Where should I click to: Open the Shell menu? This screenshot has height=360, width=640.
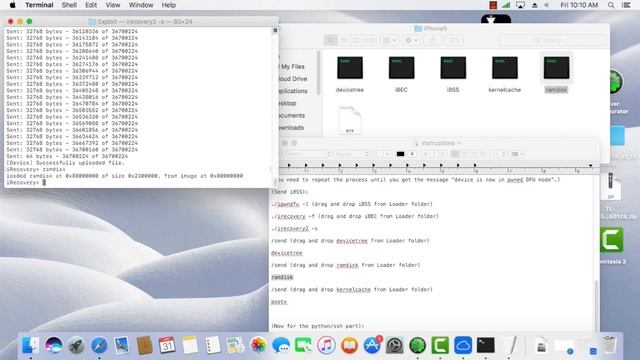pyautogui.click(x=69, y=5)
